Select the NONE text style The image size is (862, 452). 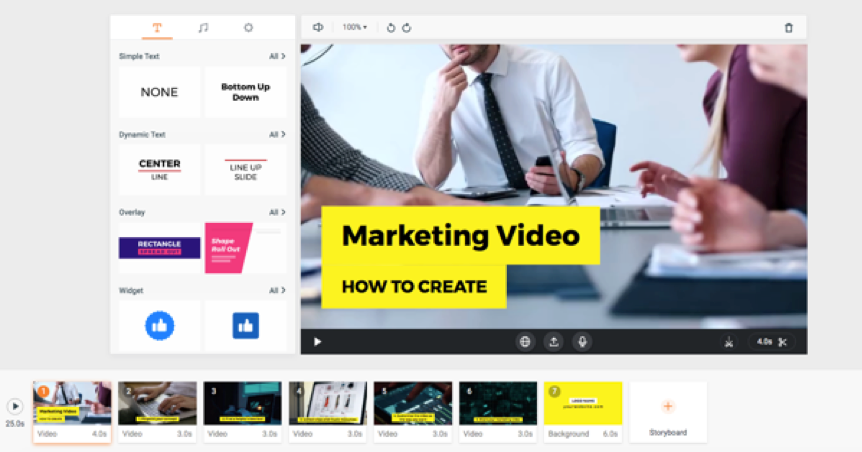point(159,92)
